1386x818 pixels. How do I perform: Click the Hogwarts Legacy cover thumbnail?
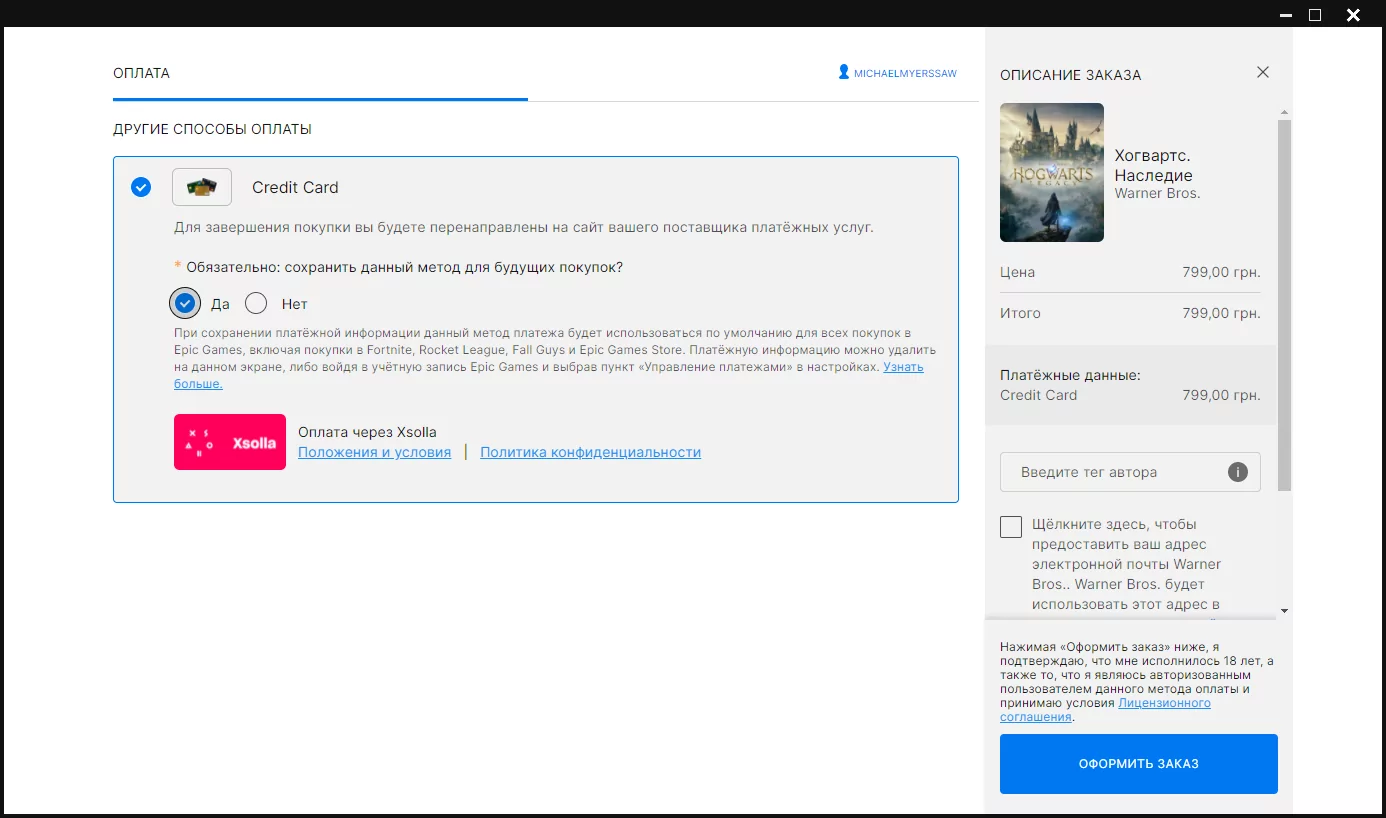pyautogui.click(x=1052, y=172)
